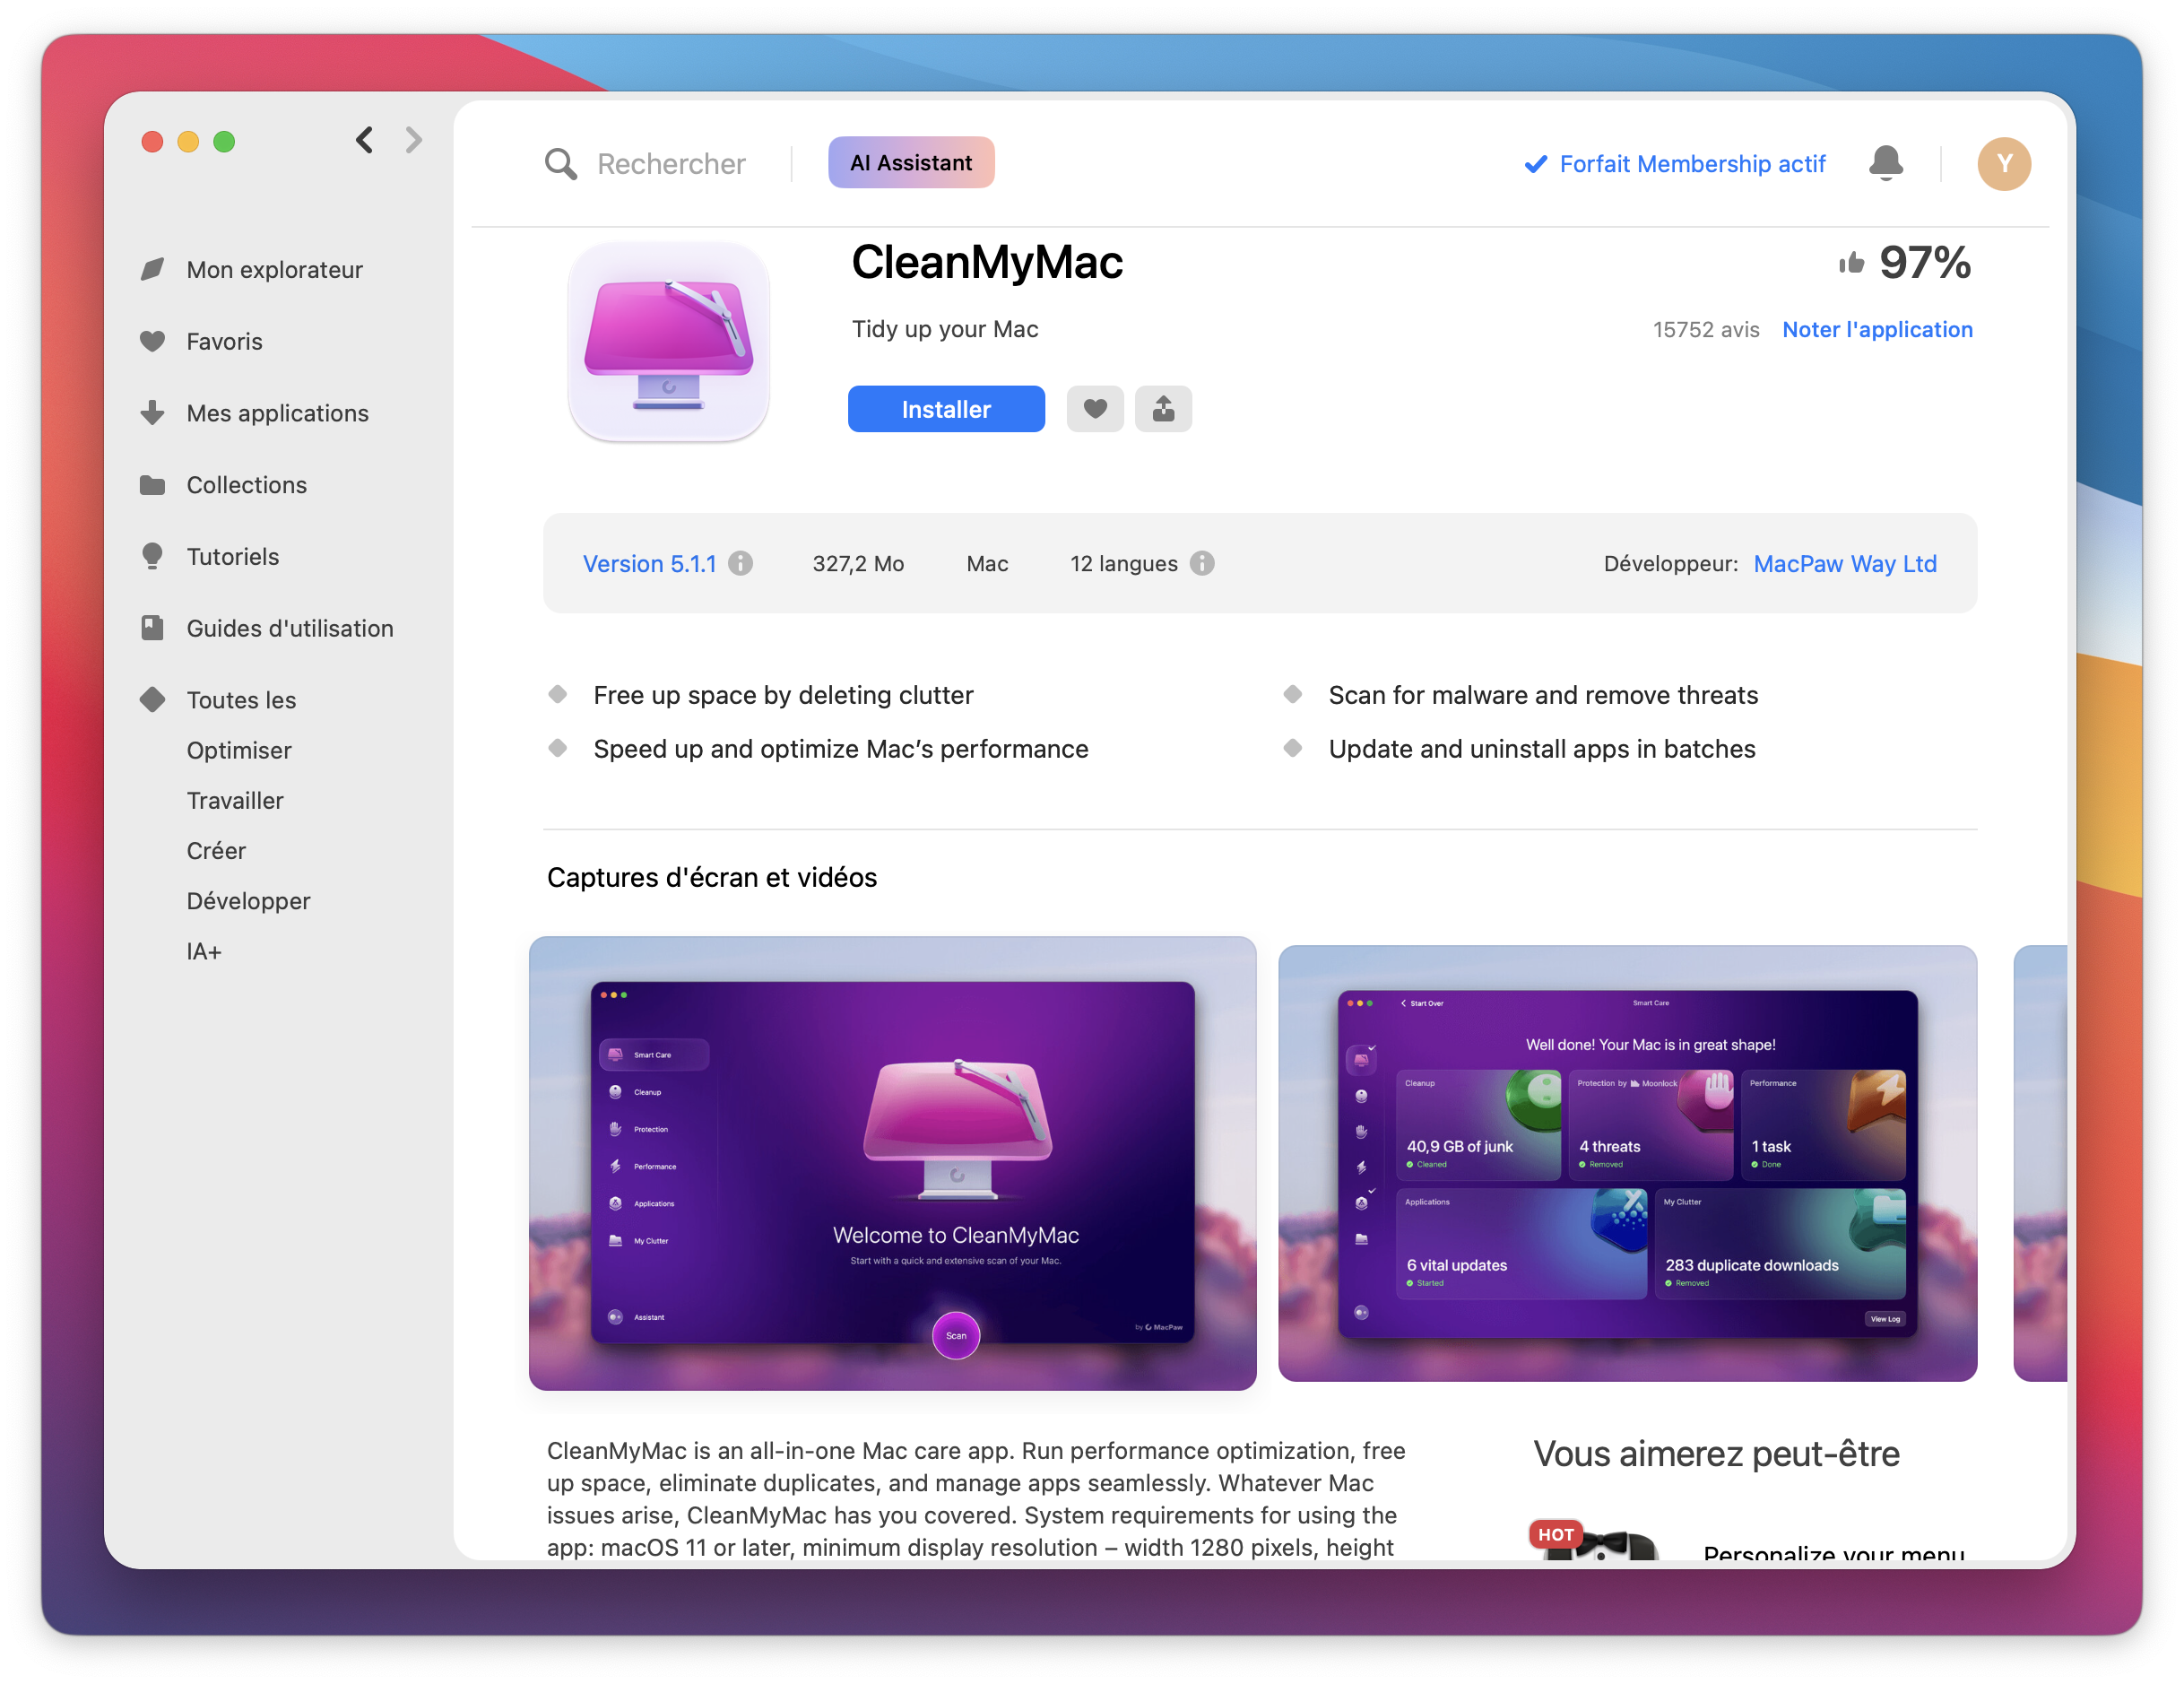Select the Travailler category
The height and width of the screenshot is (1684, 2184).
coord(235,801)
